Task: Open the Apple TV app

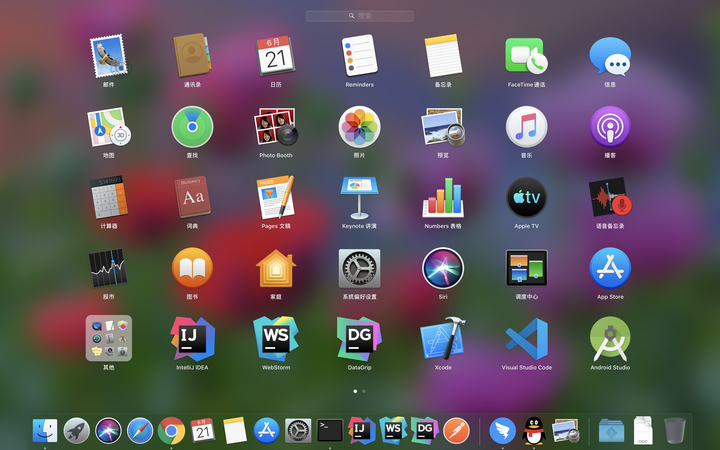Action: pyautogui.click(x=526, y=197)
